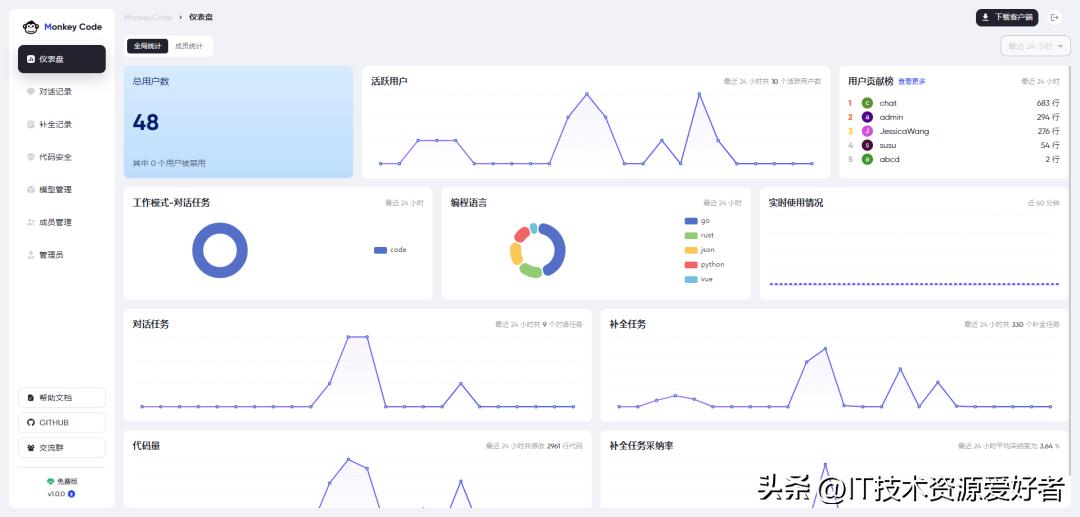Click the go segment of 编程语言 donut

tap(557, 249)
